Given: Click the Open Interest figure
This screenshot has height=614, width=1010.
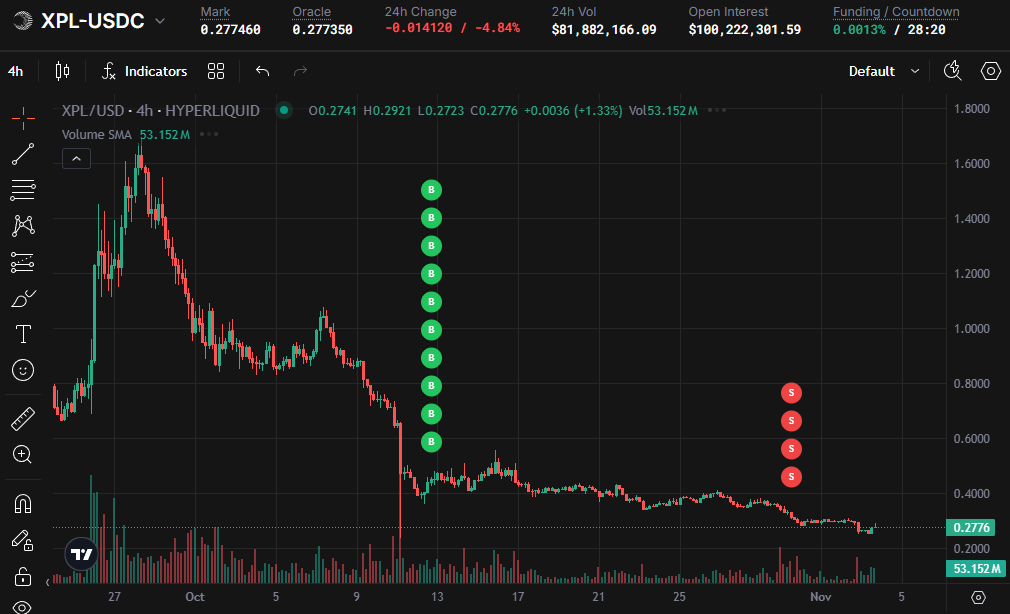Looking at the screenshot, I should click(x=745, y=30).
